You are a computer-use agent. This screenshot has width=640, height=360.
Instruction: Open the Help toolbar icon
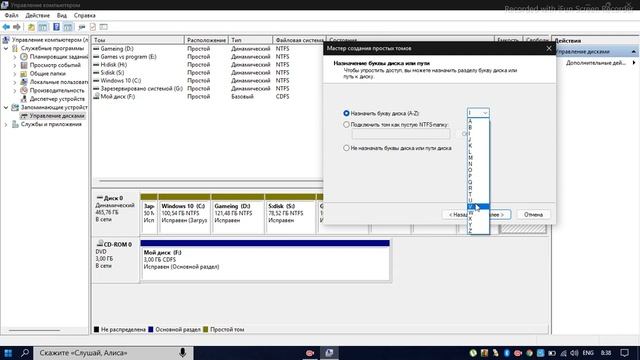coord(56,27)
